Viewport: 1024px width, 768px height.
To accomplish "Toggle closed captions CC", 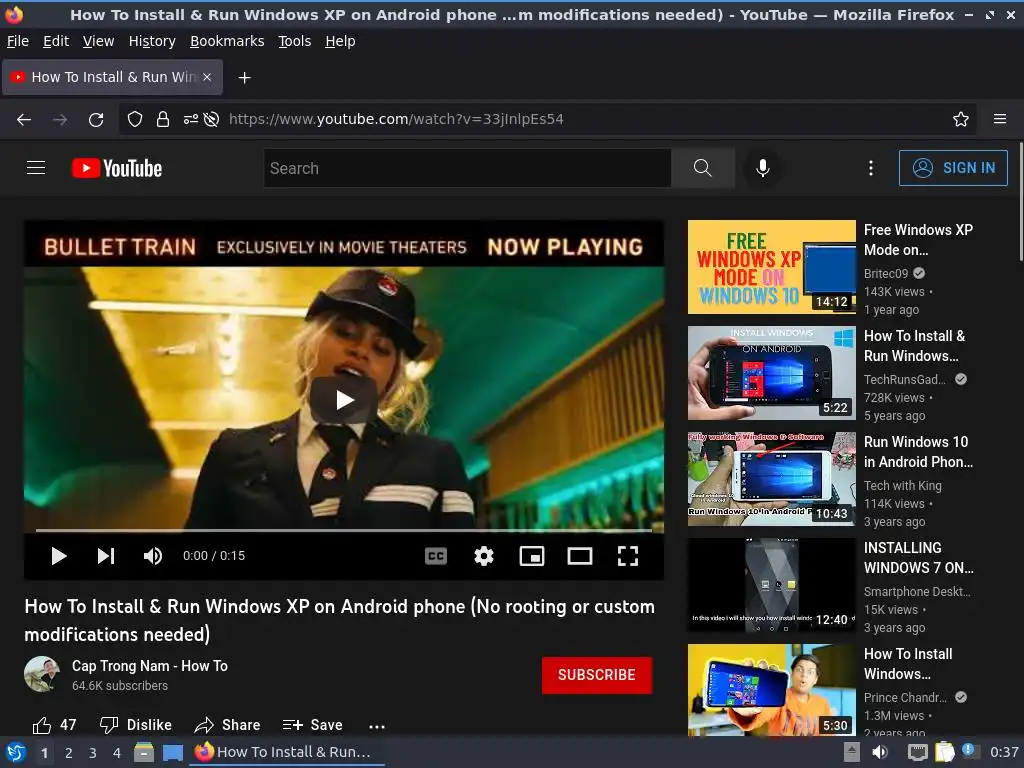I will tap(436, 556).
